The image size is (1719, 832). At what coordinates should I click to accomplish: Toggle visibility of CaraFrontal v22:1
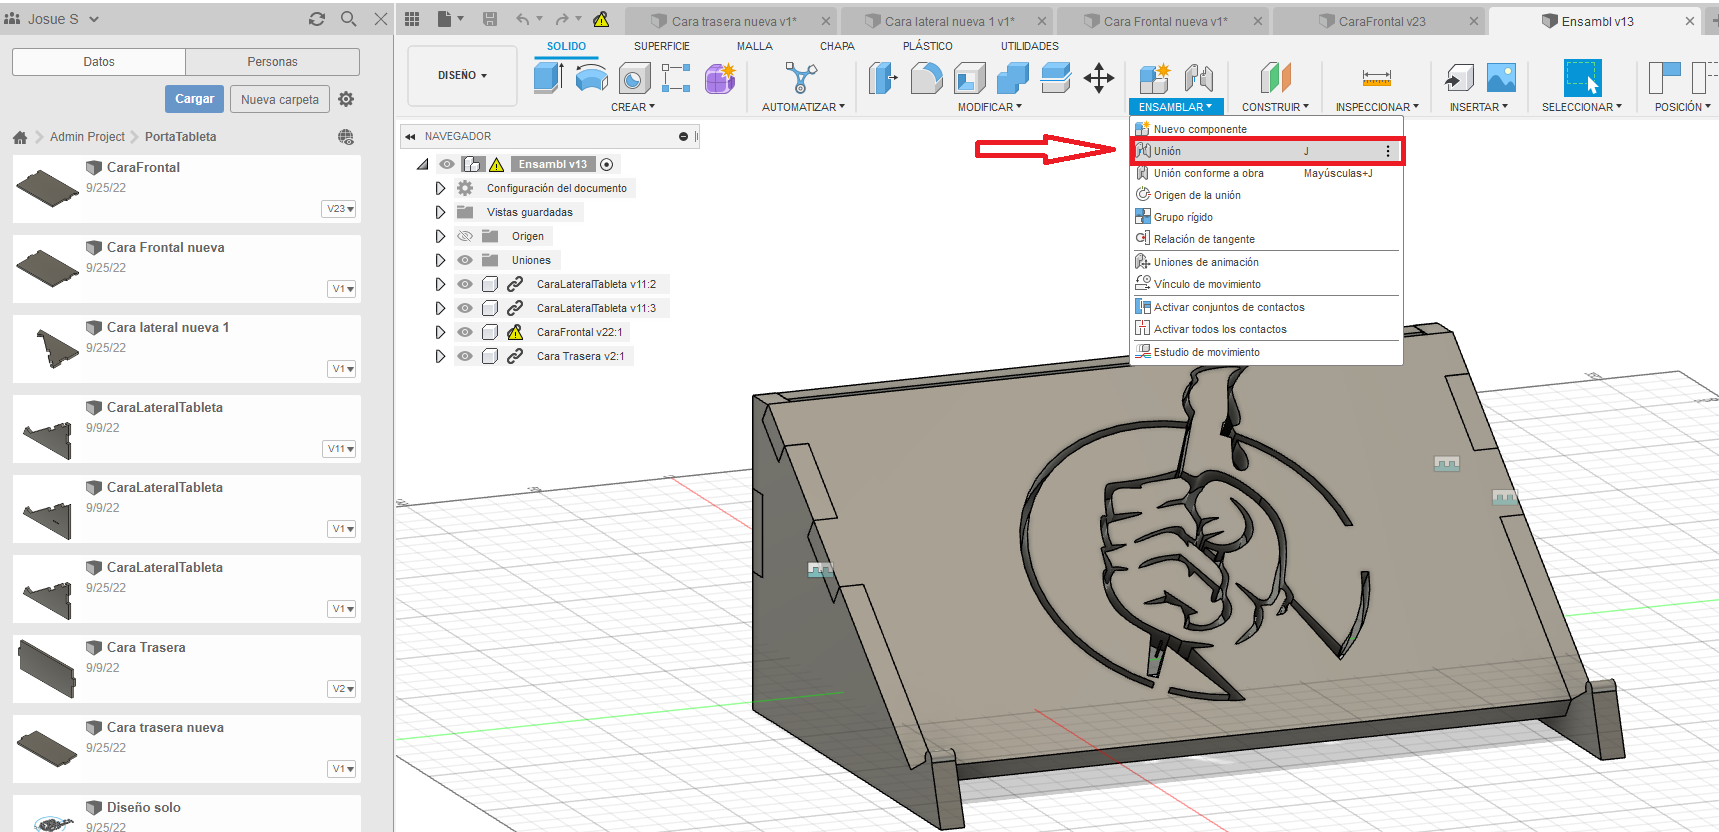click(465, 332)
